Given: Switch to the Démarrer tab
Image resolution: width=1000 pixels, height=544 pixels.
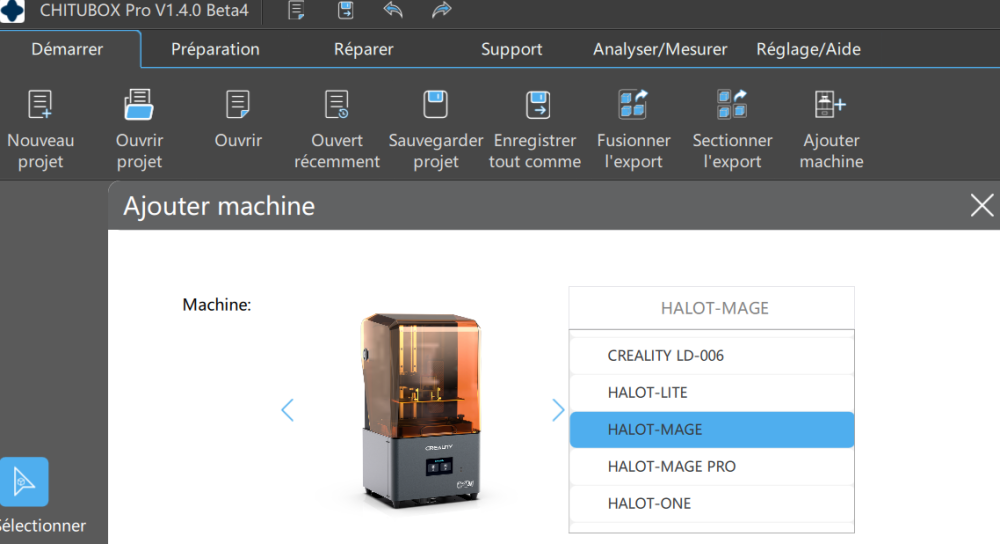Looking at the screenshot, I should click(x=67, y=49).
